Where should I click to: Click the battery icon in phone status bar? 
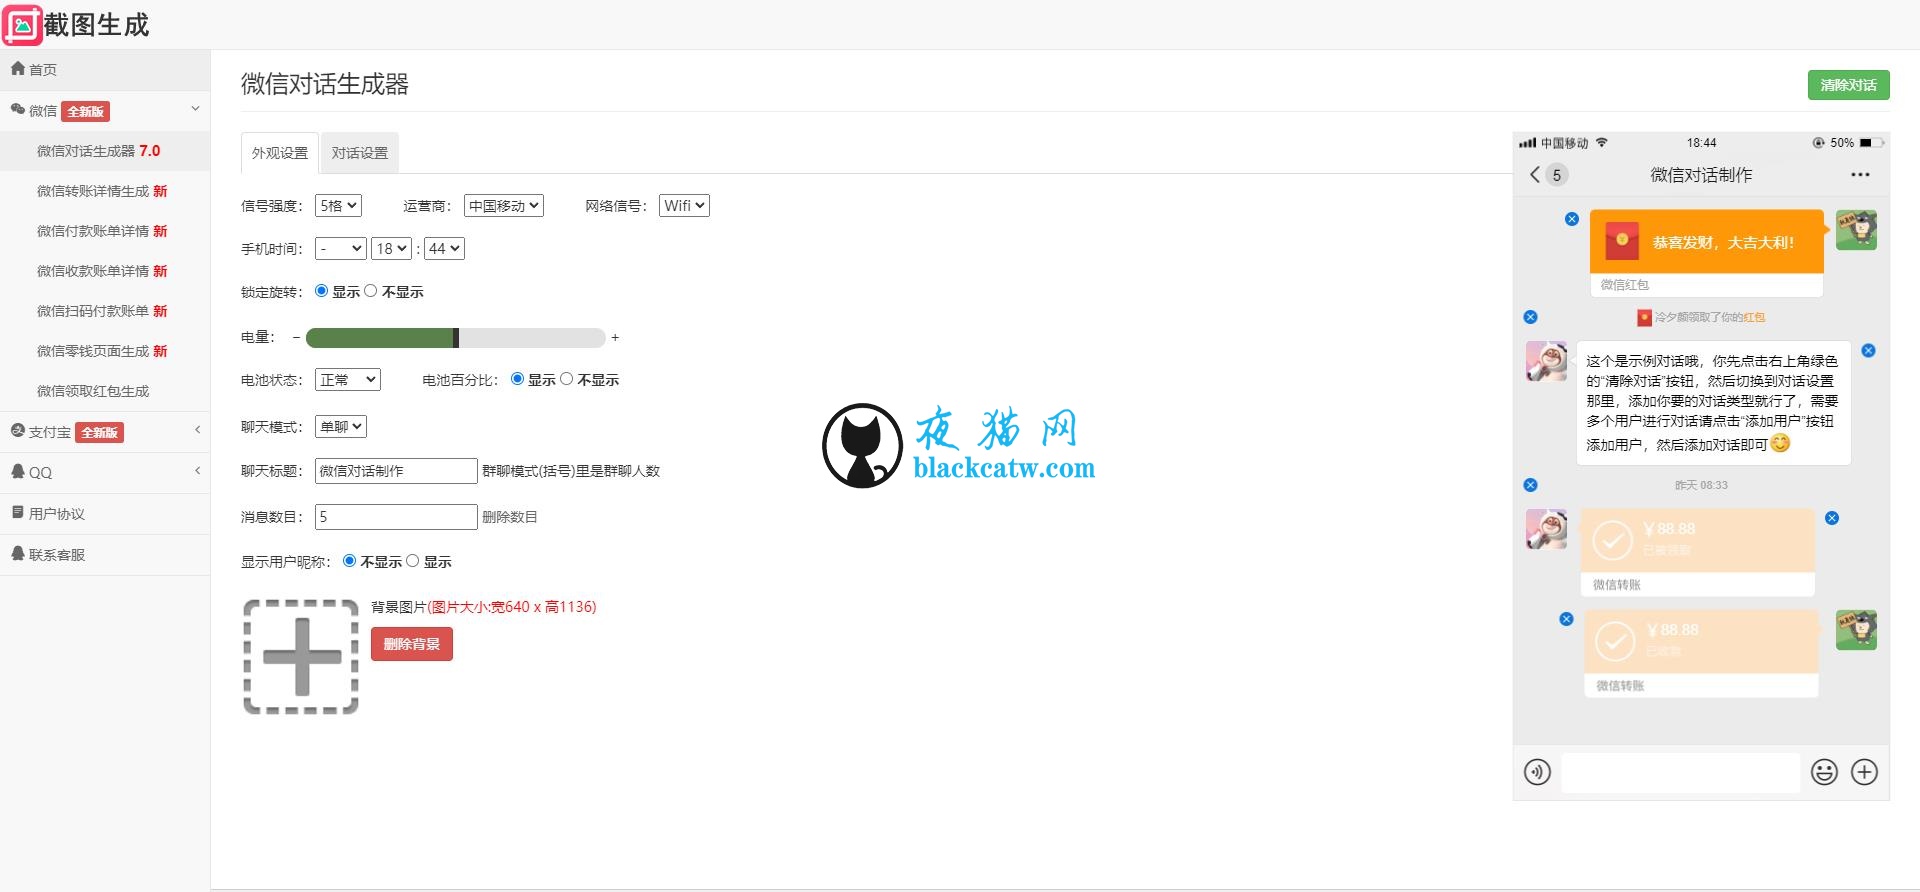pos(1872,143)
